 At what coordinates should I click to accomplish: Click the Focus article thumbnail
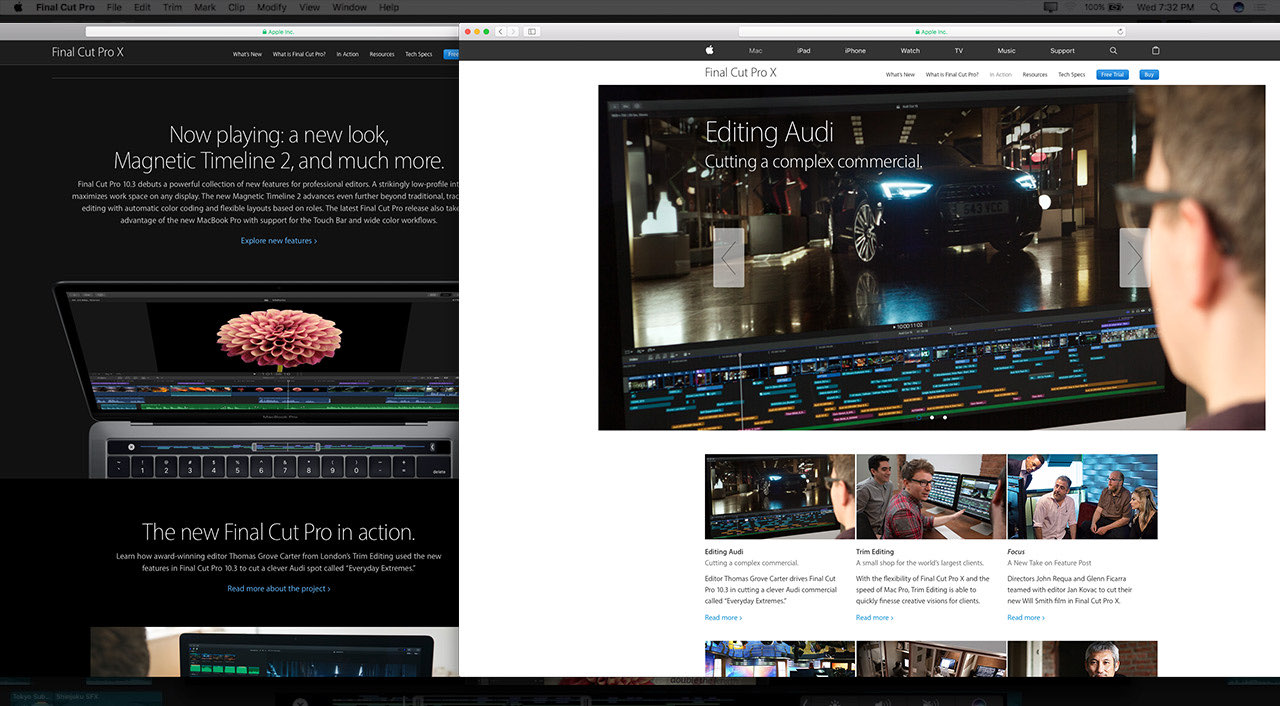[x=1082, y=497]
